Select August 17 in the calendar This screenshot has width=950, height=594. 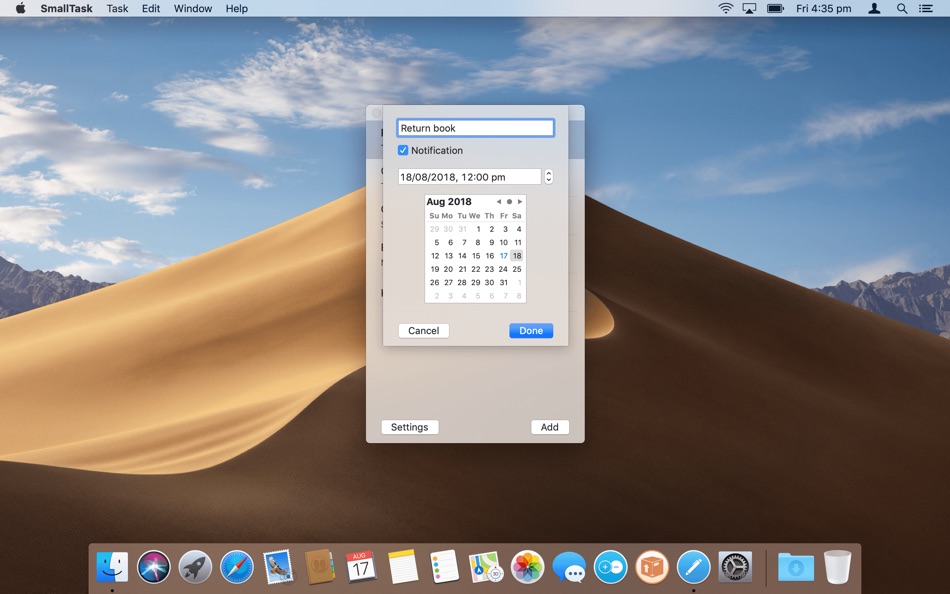coord(503,256)
